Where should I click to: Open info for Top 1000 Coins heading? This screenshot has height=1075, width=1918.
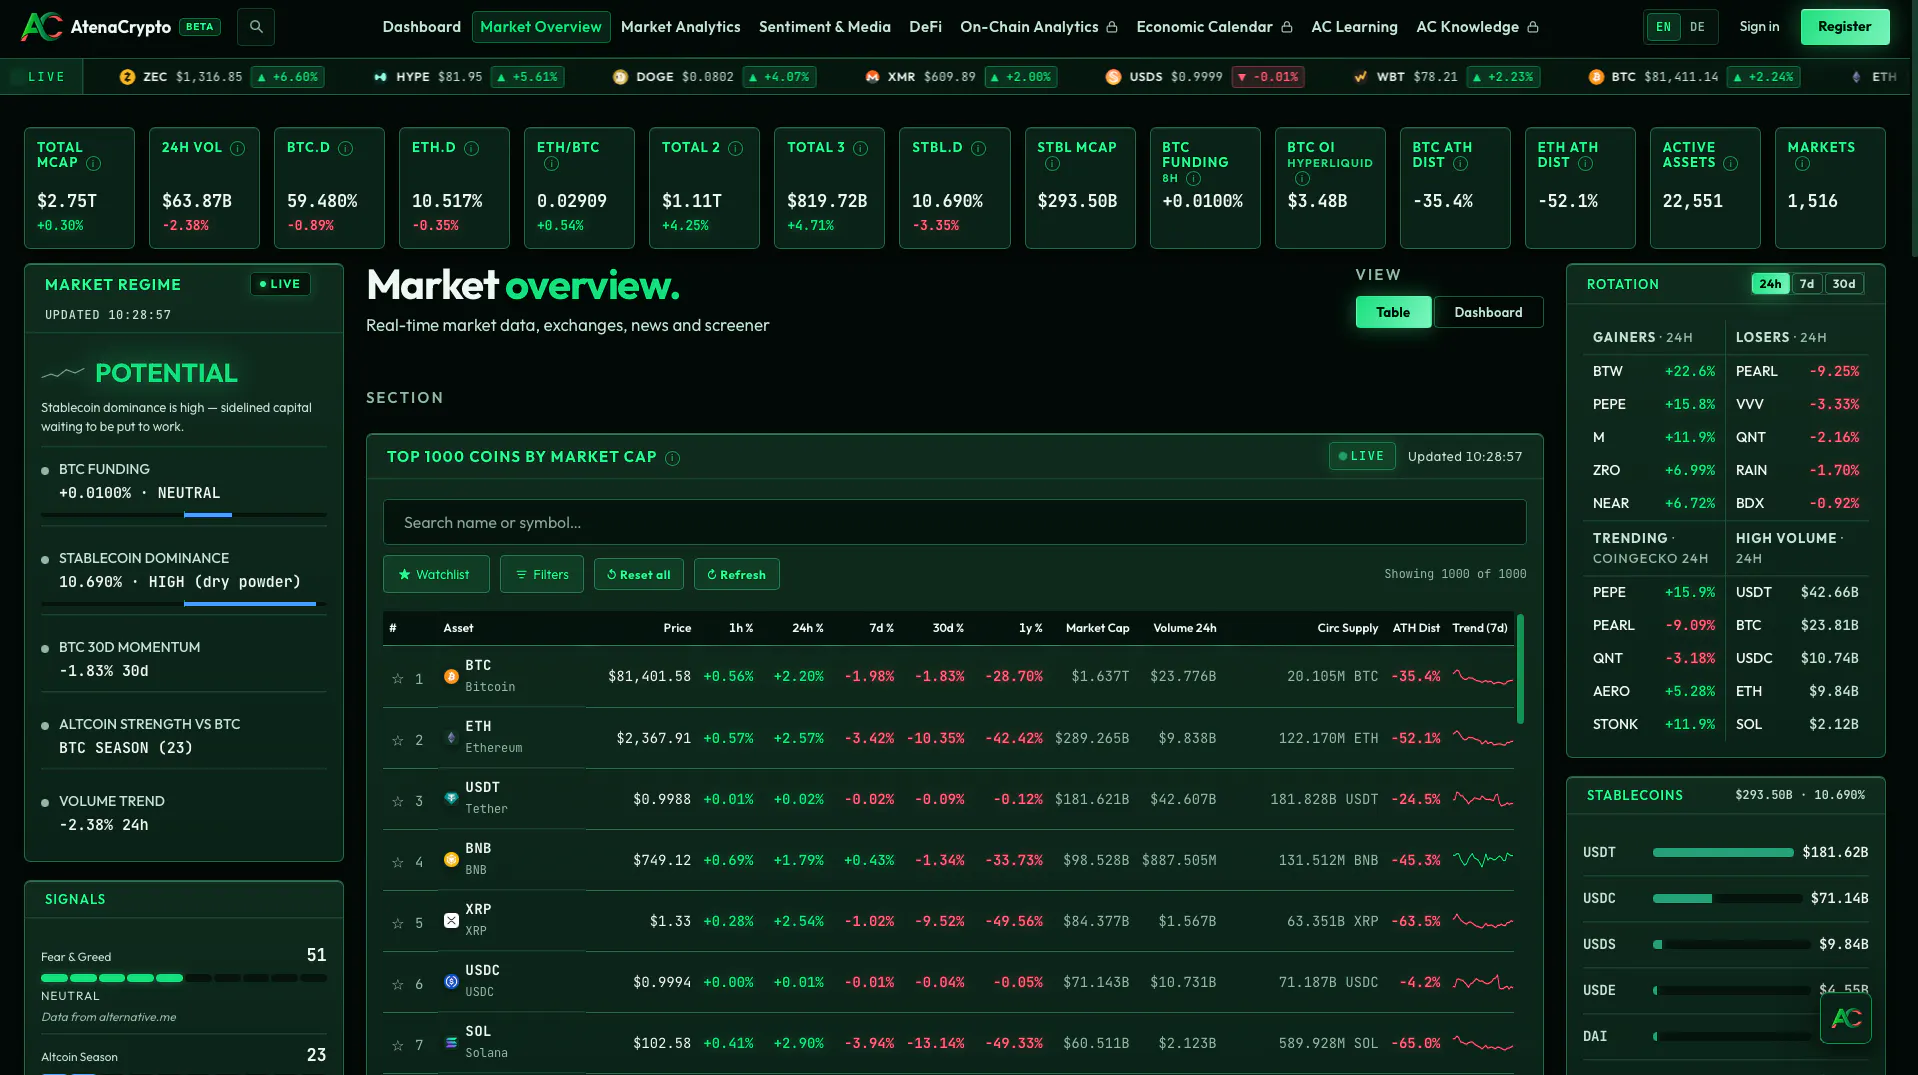tap(672, 458)
